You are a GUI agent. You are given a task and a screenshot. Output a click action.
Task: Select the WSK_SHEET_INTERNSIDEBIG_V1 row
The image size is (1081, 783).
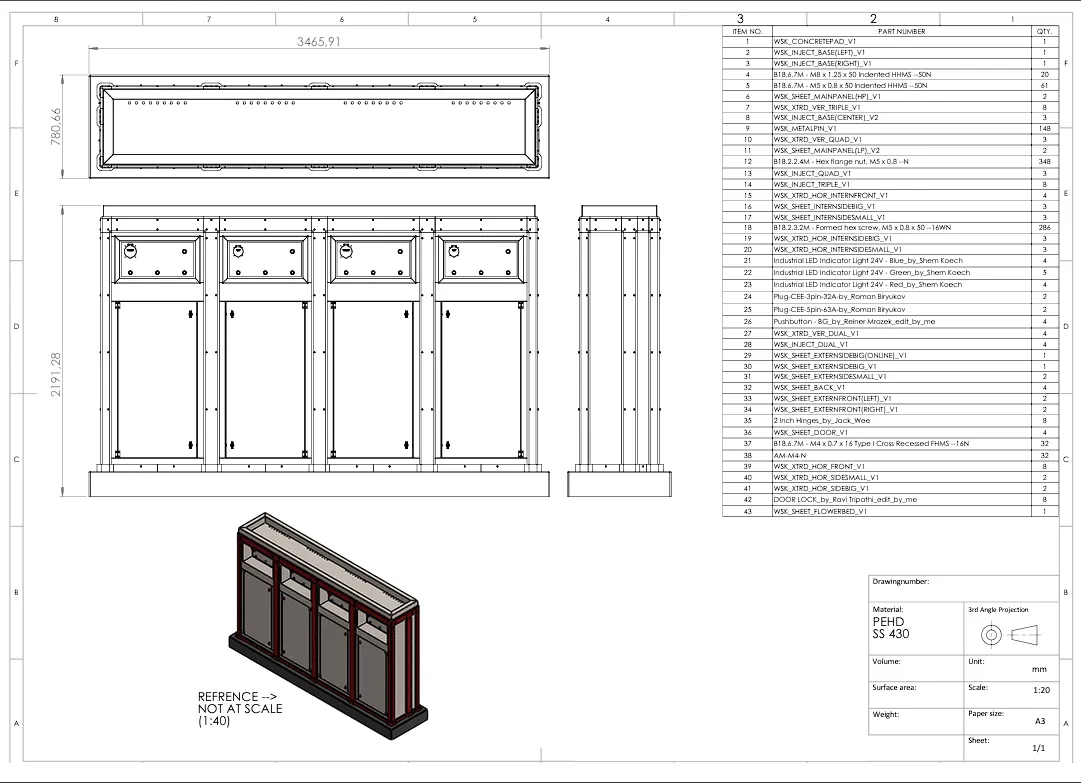pos(890,207)
